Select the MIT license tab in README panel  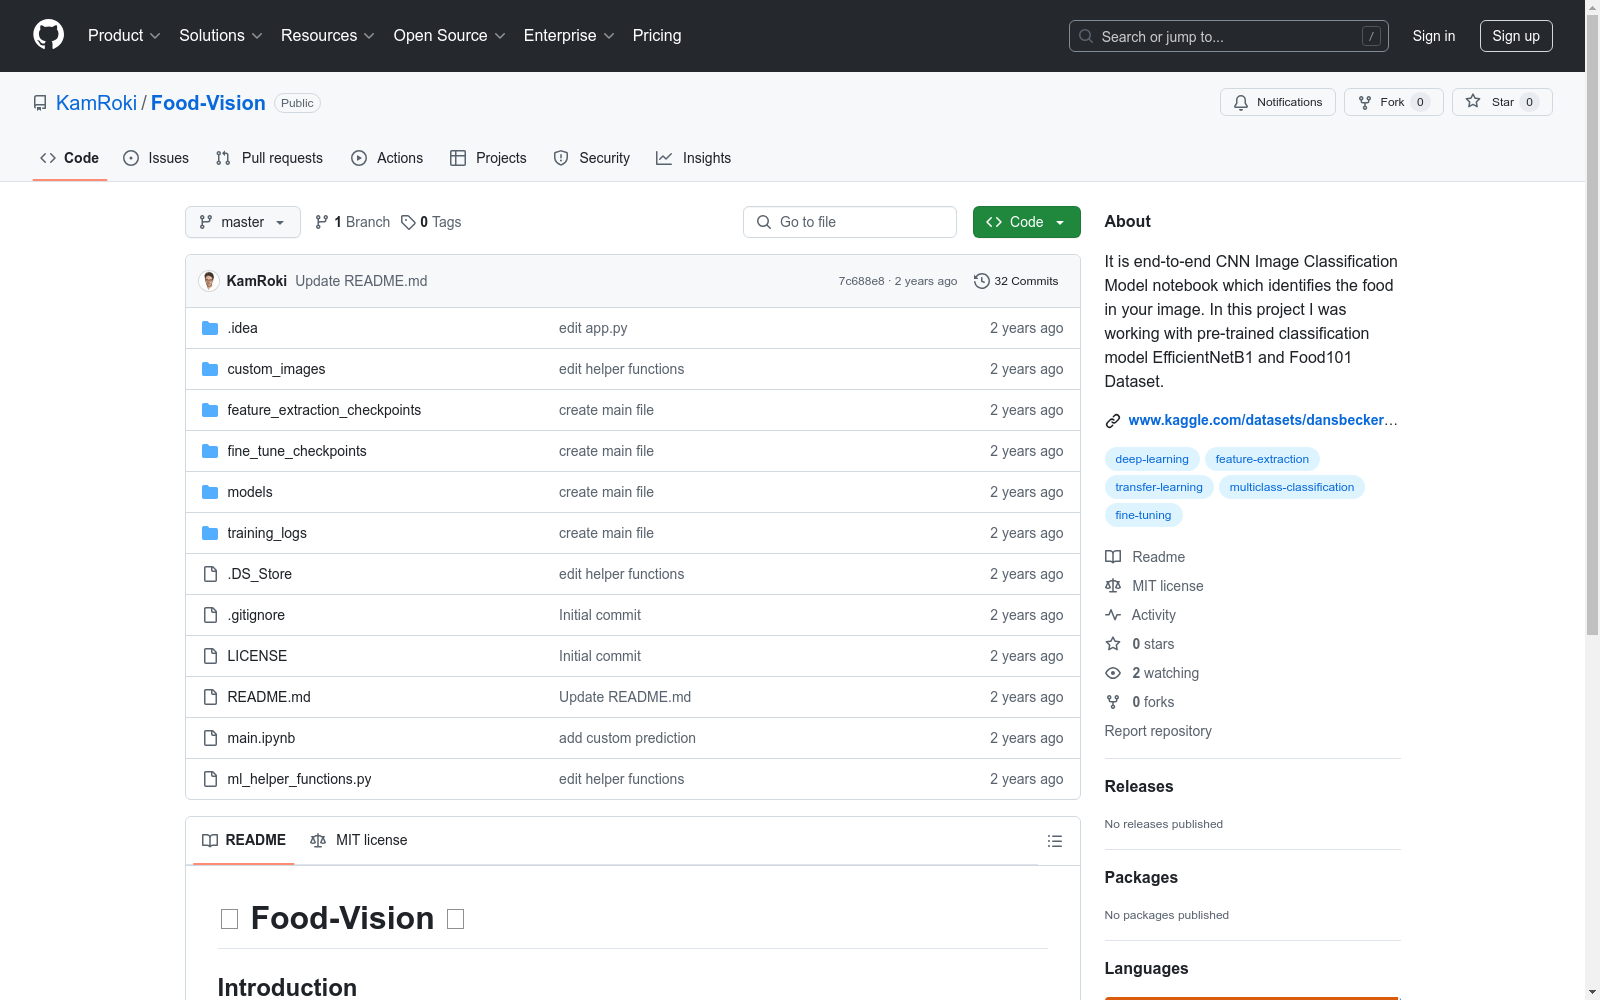[x=359, y=840]
